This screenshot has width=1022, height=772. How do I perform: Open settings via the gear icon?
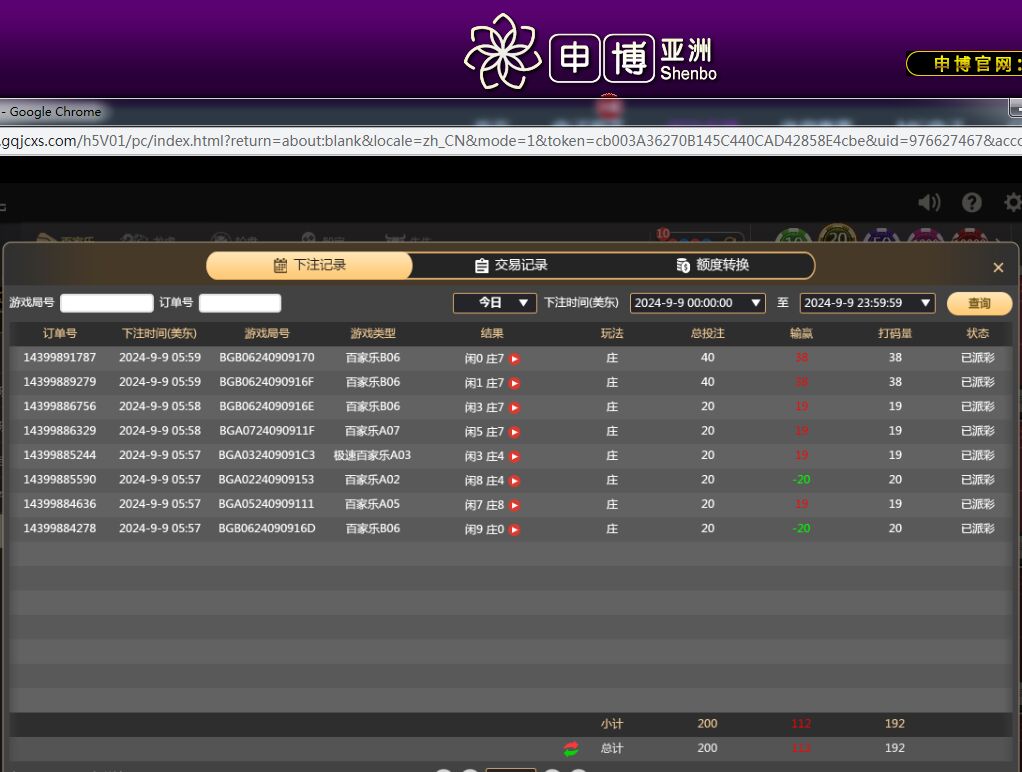(1011, 203)
